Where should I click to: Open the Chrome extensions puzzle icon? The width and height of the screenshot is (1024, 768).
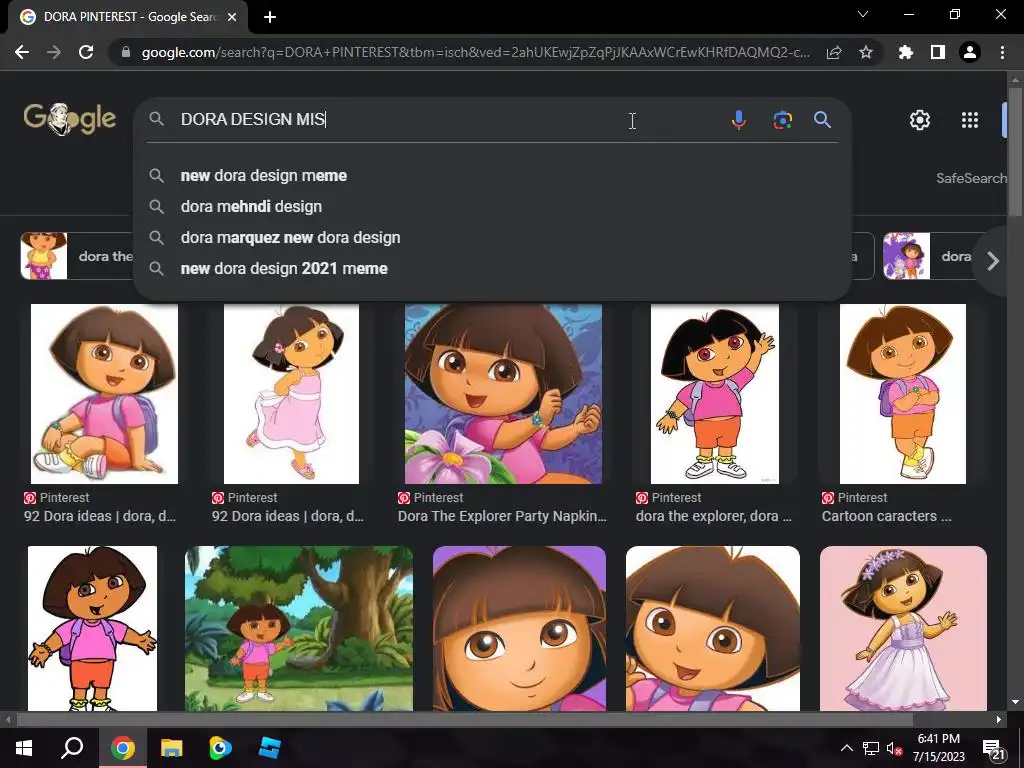pos(906,52)
